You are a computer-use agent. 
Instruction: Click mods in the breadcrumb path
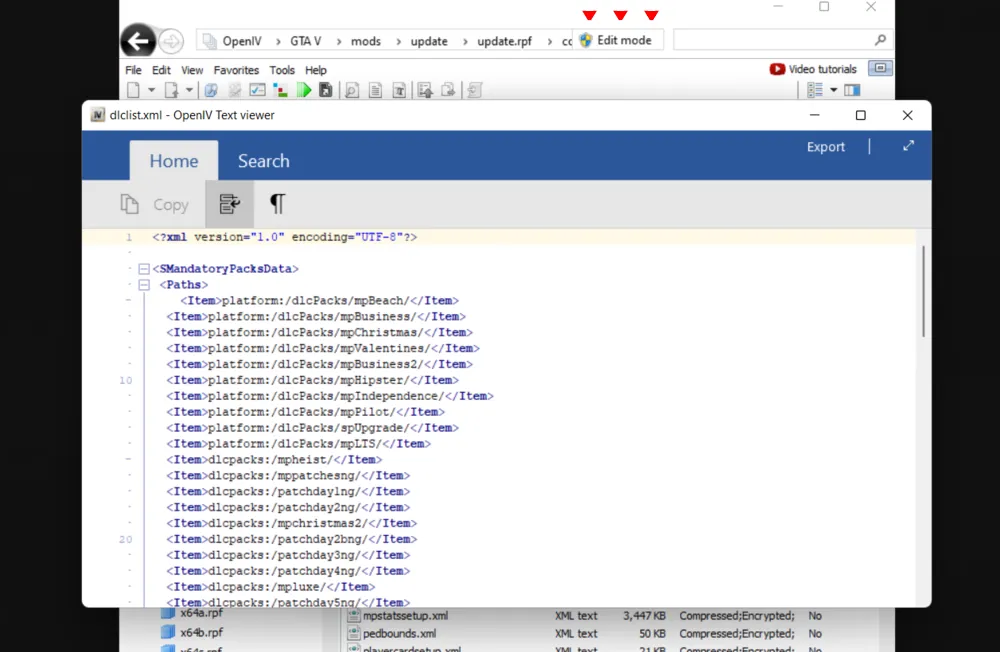365,41
